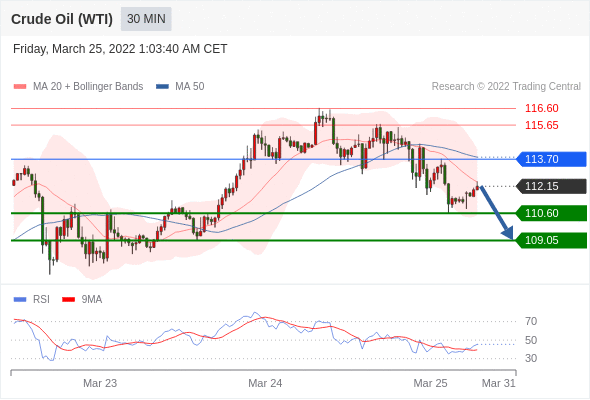The width and height of the screenshot is (590, 400).
Task: Toggle the RSI legend label
Action: click(x=41, y=300)
